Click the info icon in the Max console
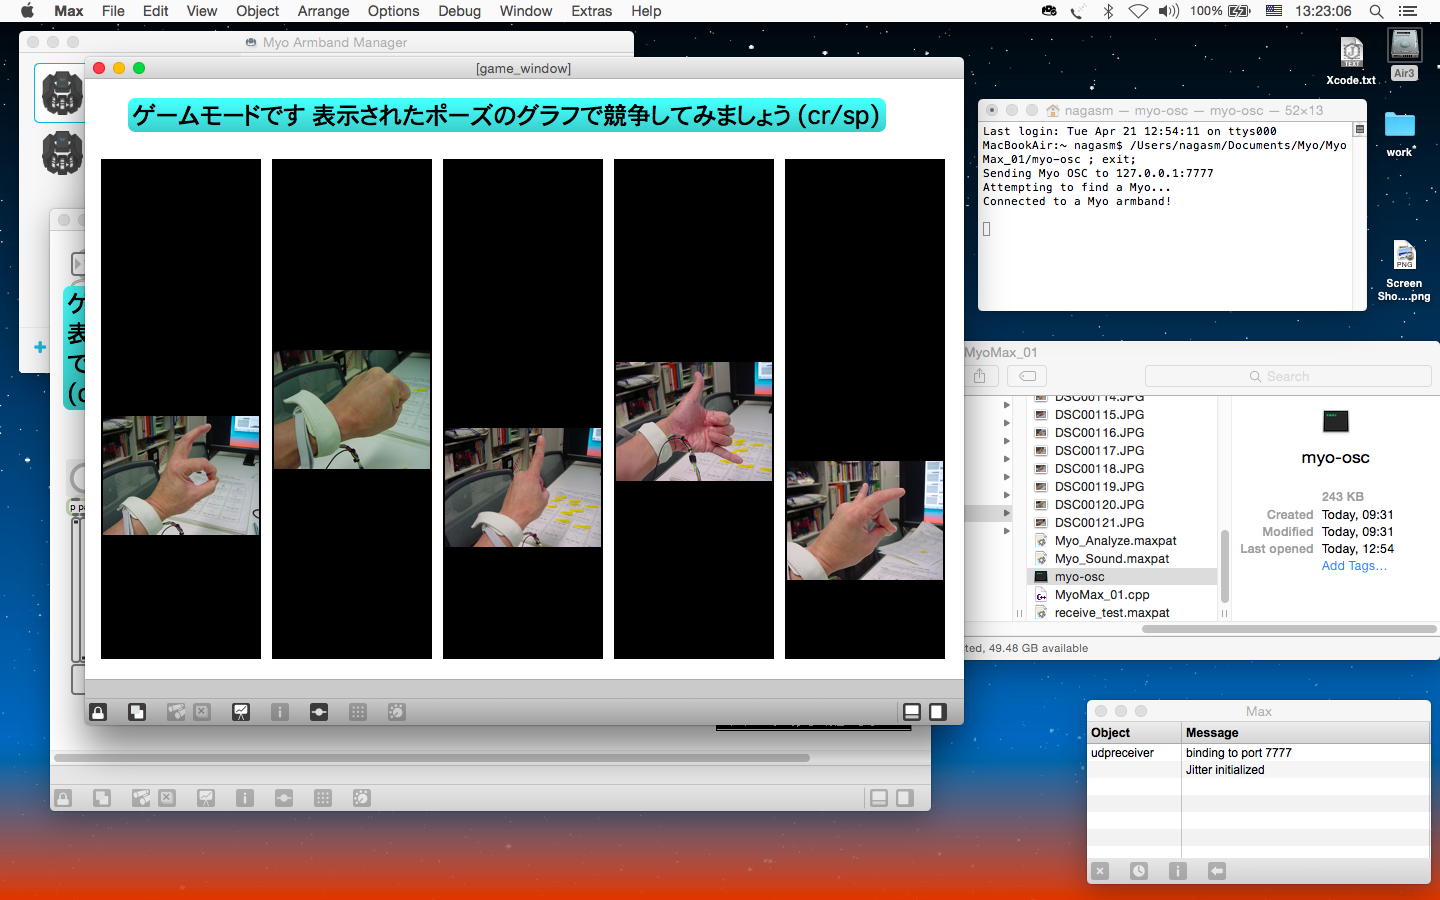Screen dimensions: 1440x900 1178,871
